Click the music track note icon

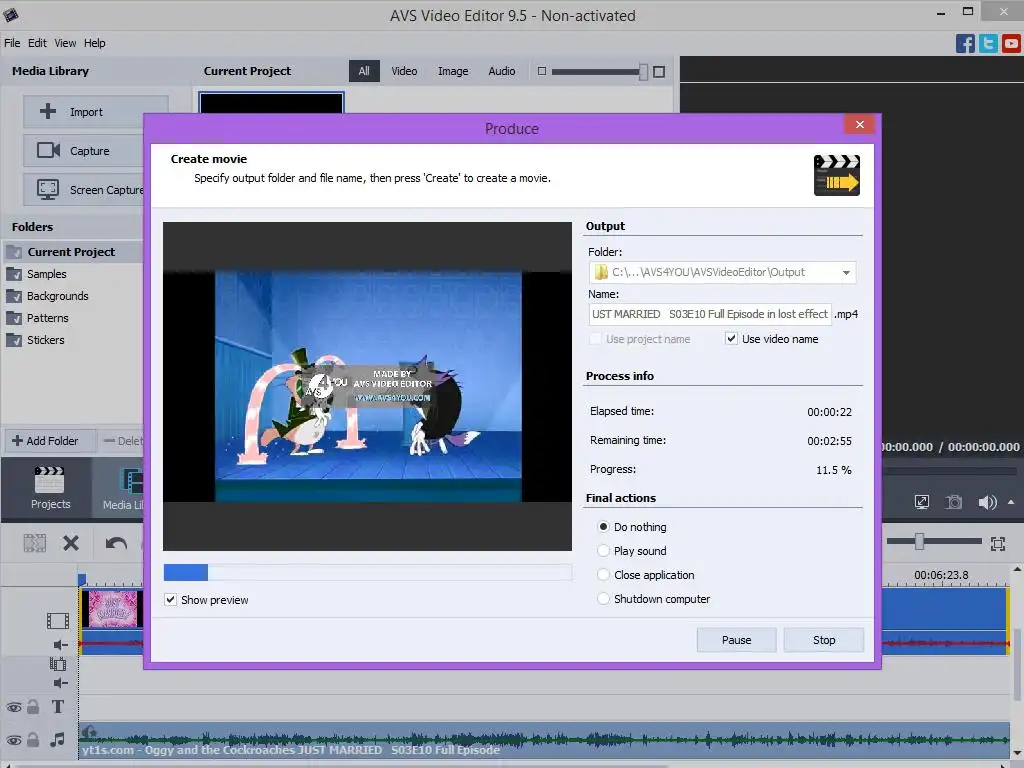(57, 739)
